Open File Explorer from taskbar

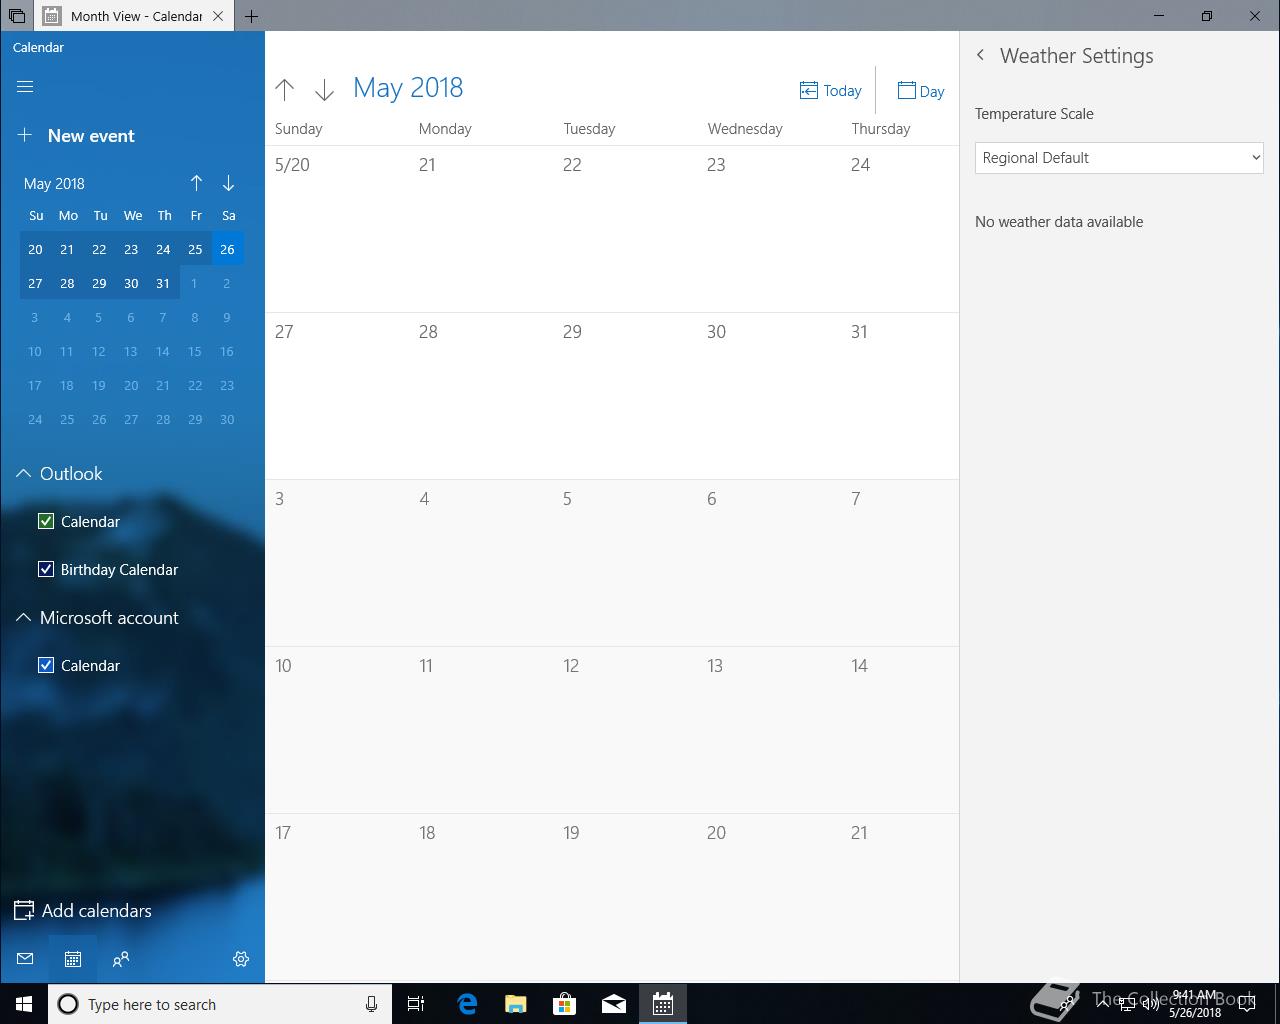[516, 1004]
